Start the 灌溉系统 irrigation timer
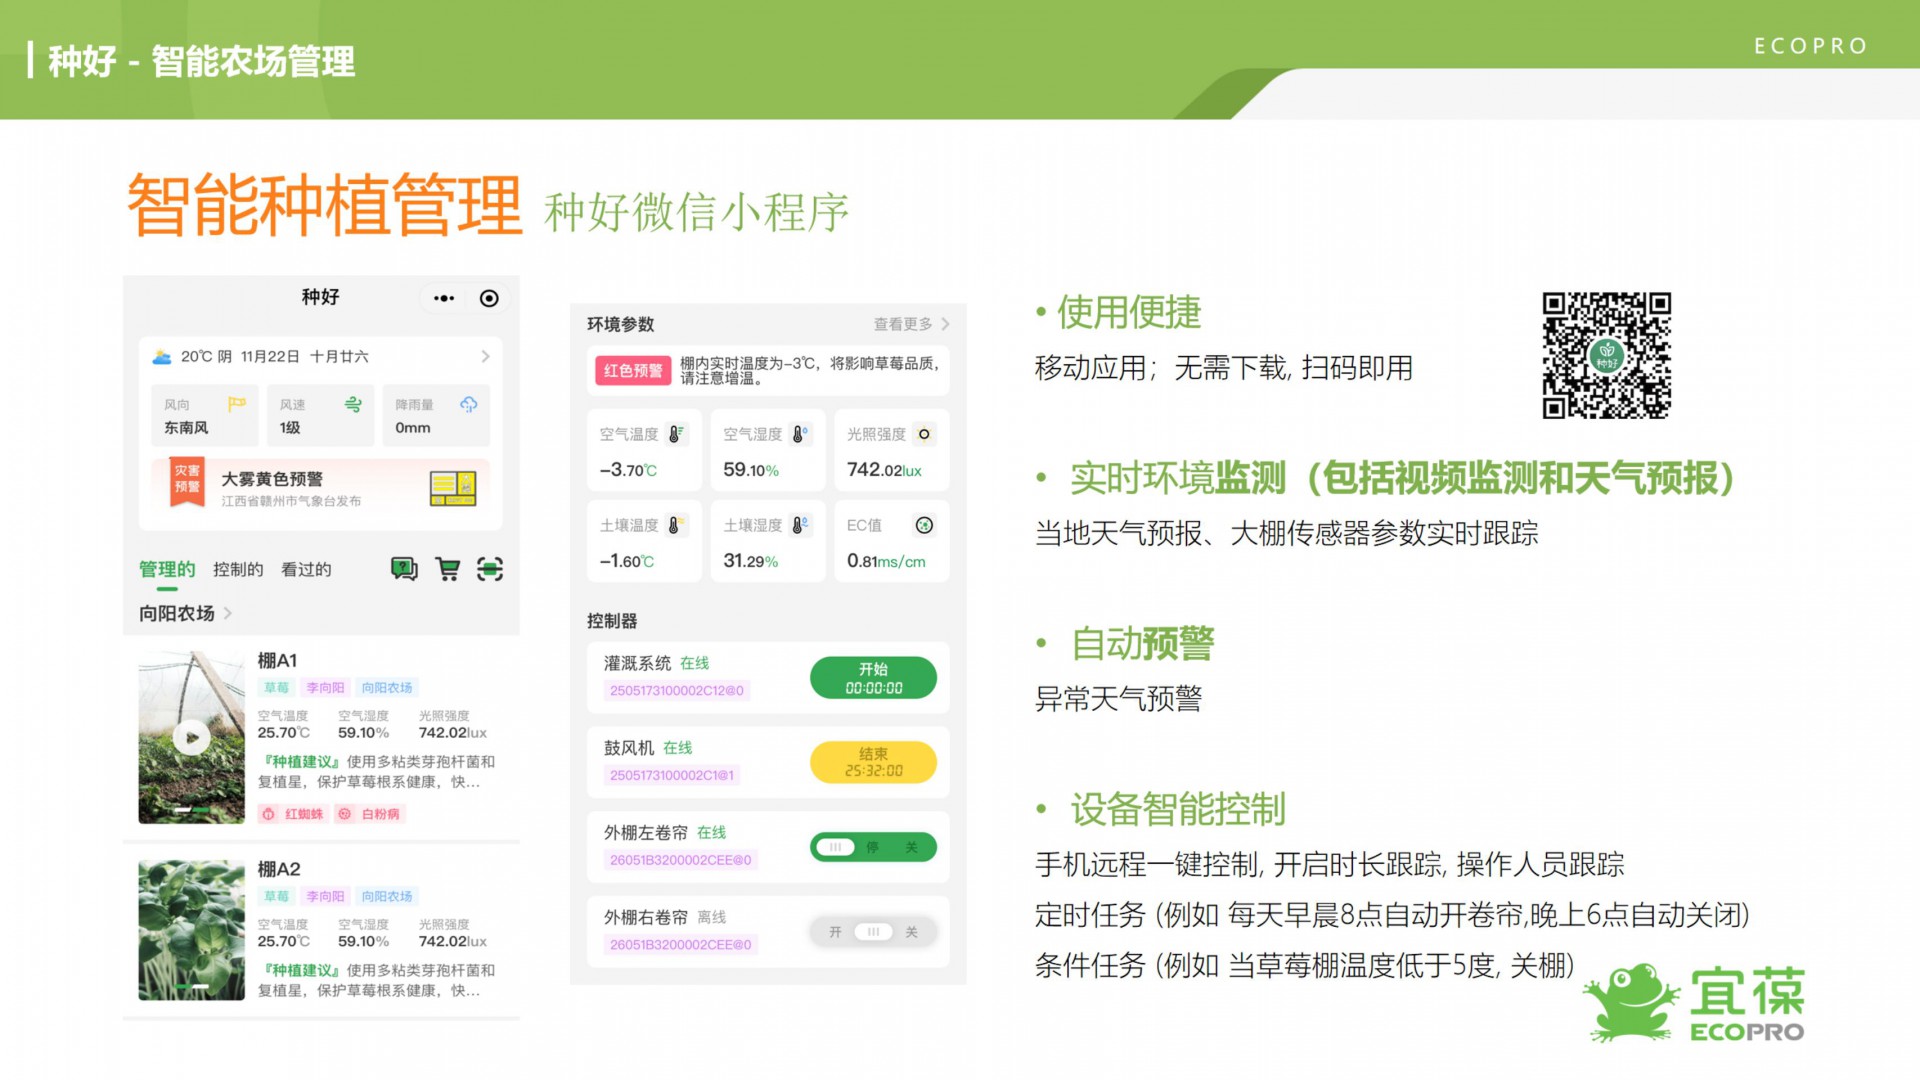 [x=873, y=678]
